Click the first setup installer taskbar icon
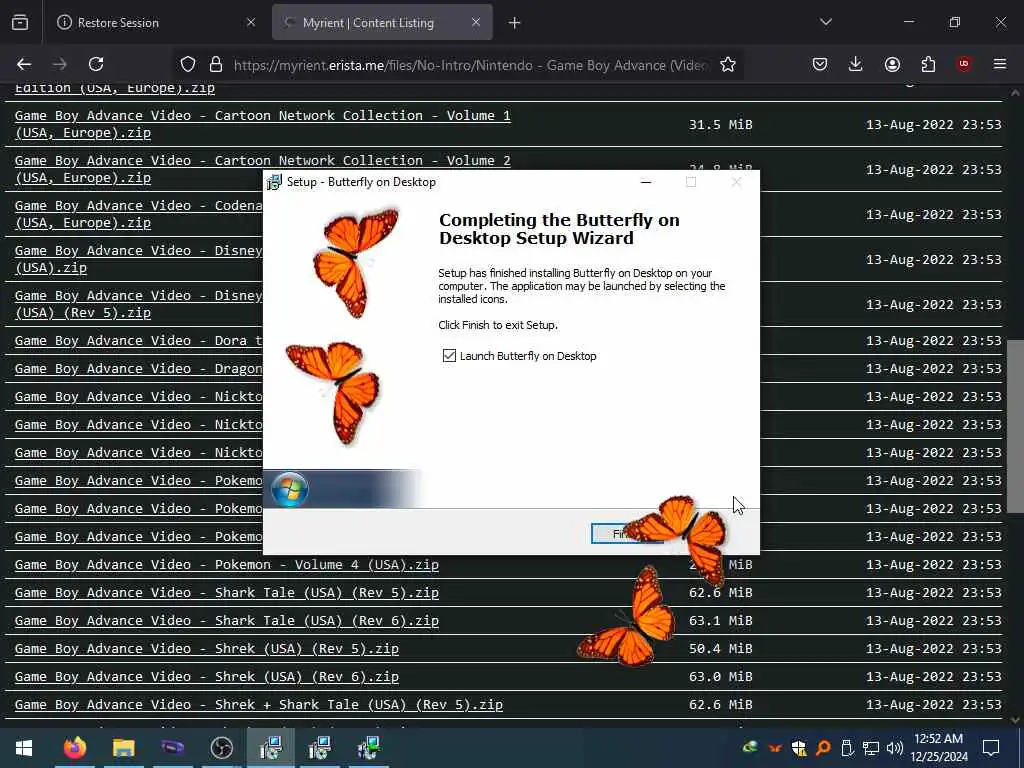This screenshot has width=1024, height=768. (x=270, y=748)
